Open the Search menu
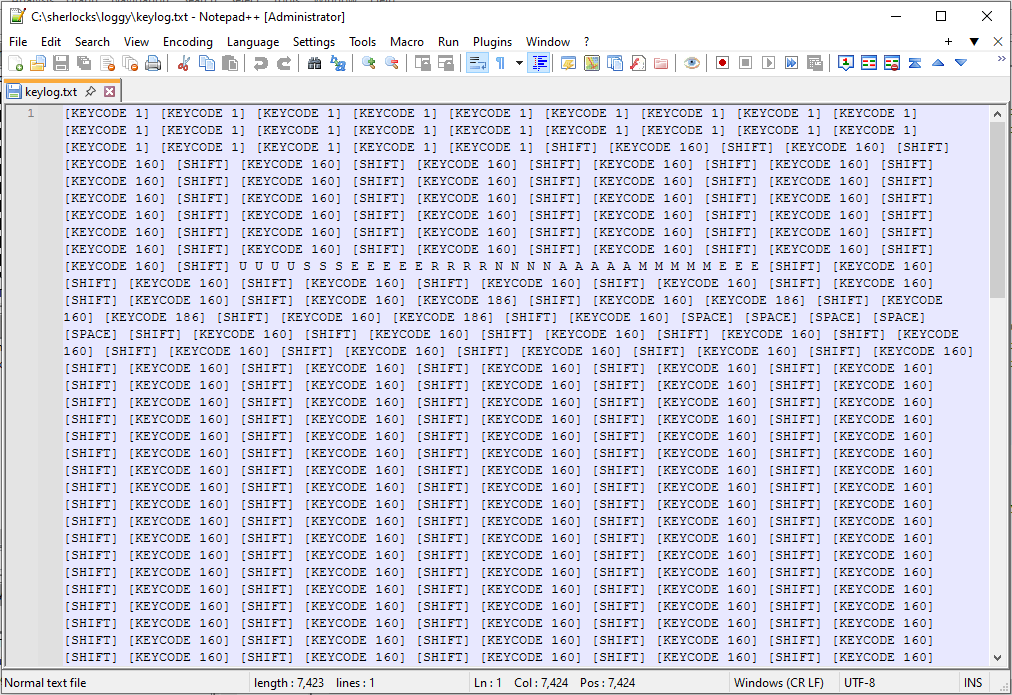 coord(92,42)
